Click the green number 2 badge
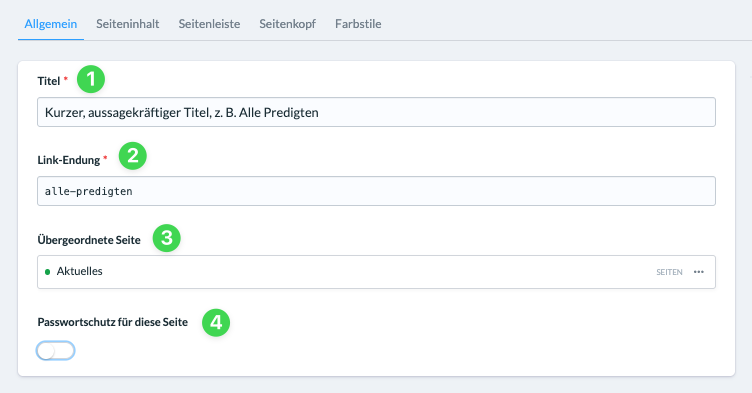The height and width of the screenshot is (393, 752). 132,155
